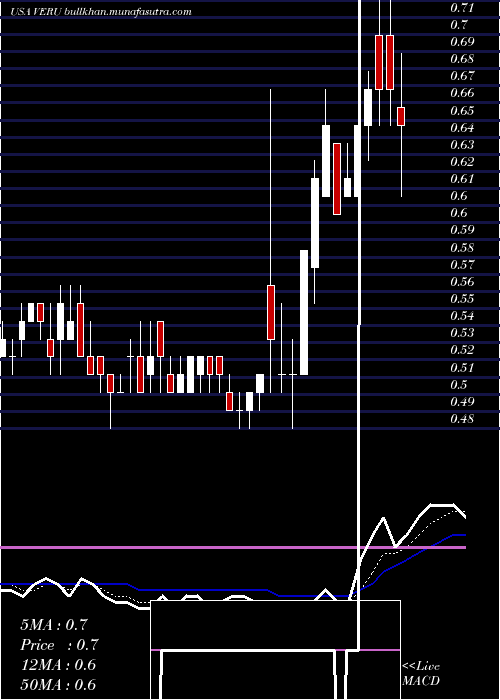Click the 0.56 price axis label
The width and height of the screenshot is (500, 700).
tap(462, 282)
